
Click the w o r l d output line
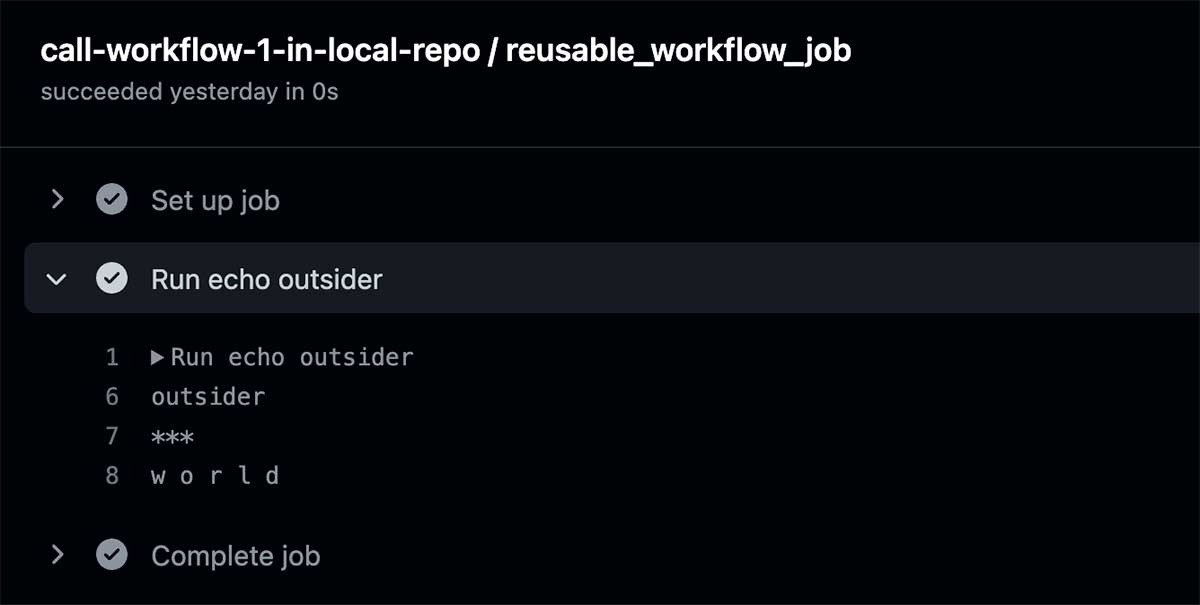tap(215, 476)
